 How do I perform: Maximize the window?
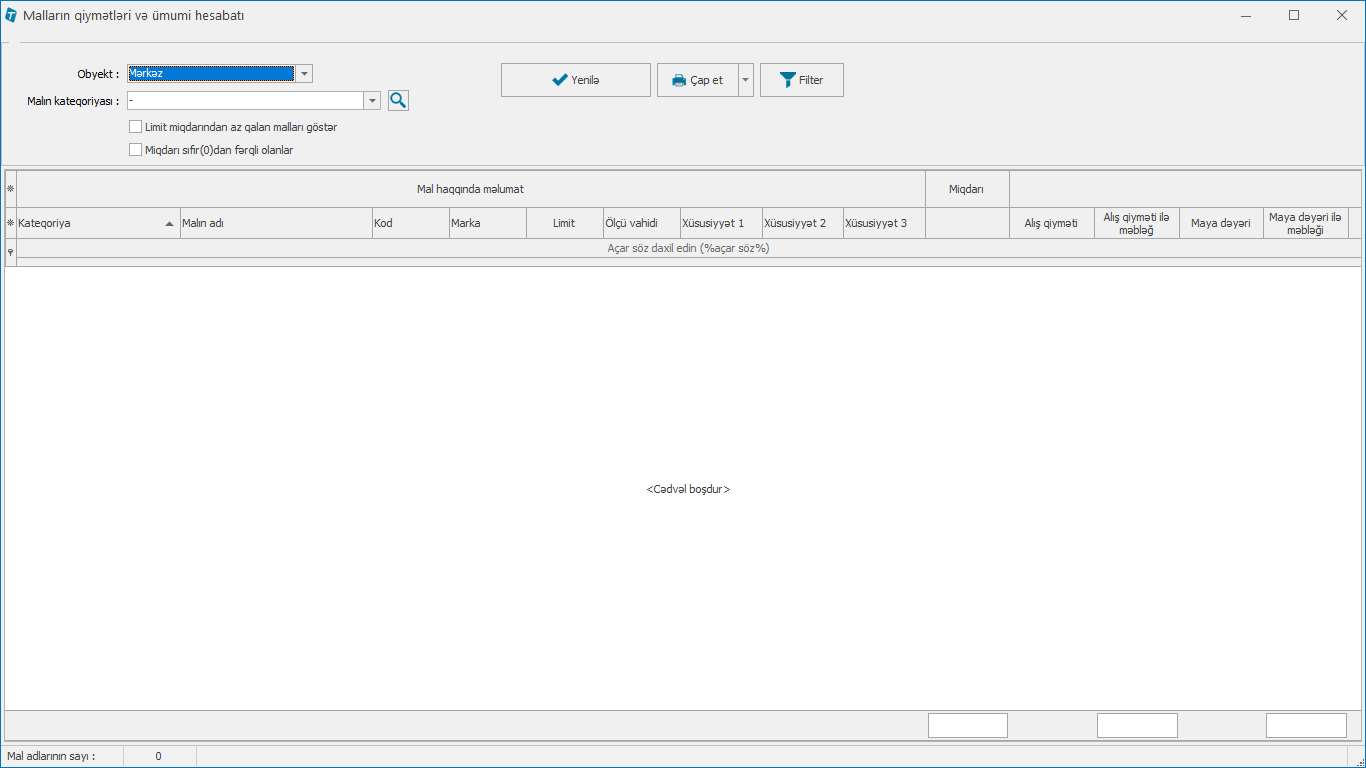[1294, 16]
